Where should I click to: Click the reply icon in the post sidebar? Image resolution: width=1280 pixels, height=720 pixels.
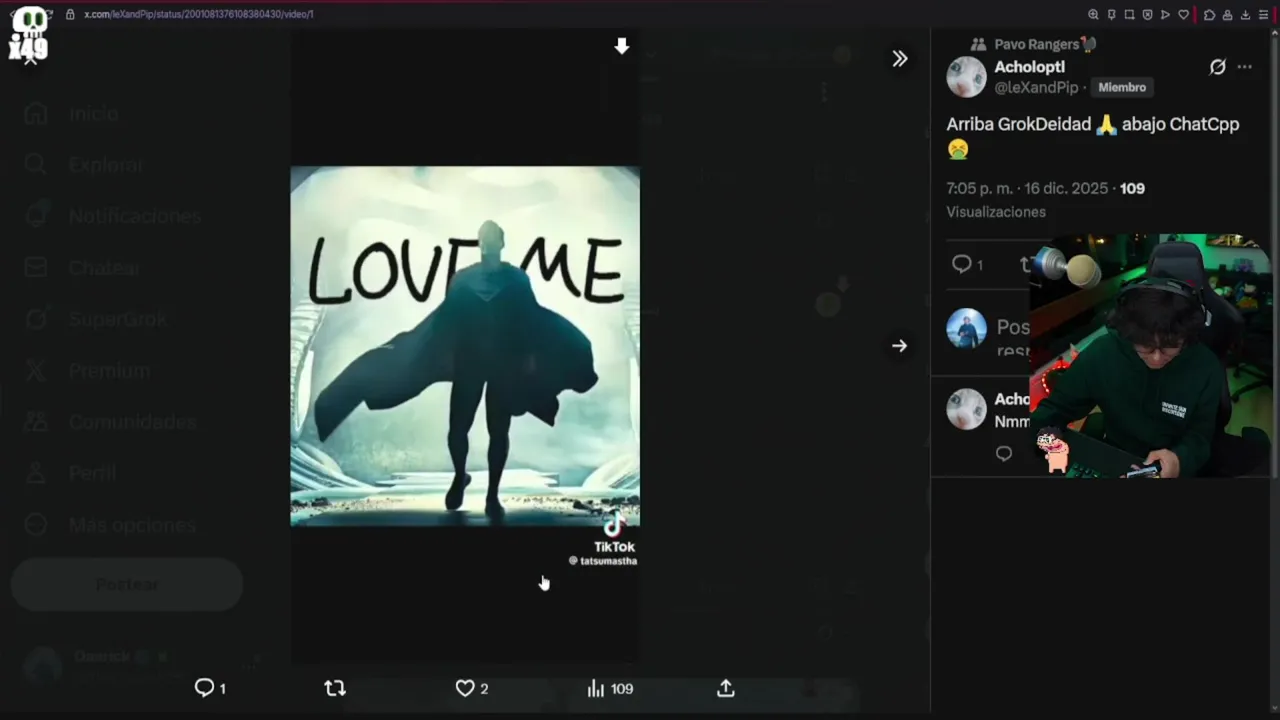[962, 264]
